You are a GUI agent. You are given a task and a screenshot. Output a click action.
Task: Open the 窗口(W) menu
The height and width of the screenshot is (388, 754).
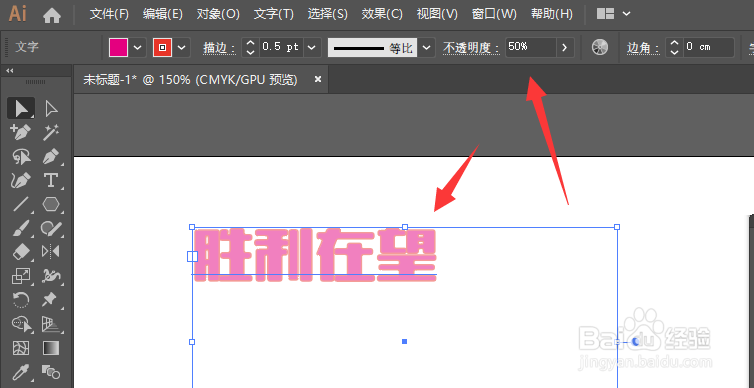click(494, 14)
